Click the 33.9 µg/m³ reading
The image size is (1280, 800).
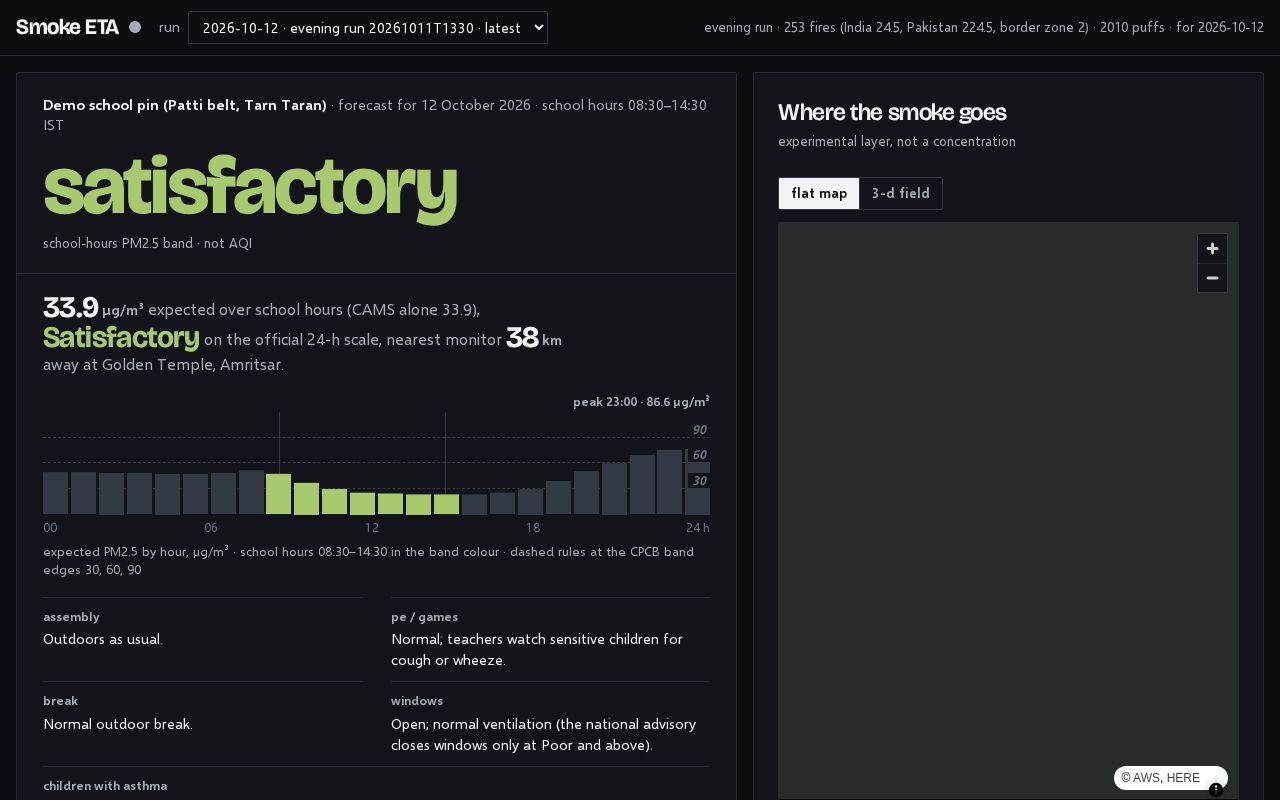(x=93, y=308)
